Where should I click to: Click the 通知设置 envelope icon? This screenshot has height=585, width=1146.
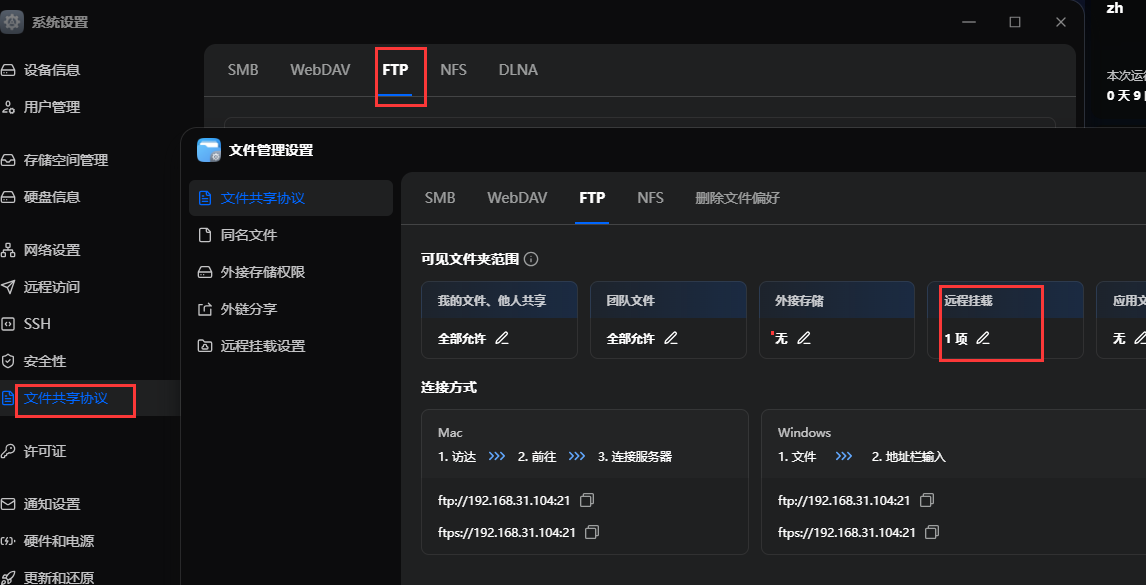(8, 504)
